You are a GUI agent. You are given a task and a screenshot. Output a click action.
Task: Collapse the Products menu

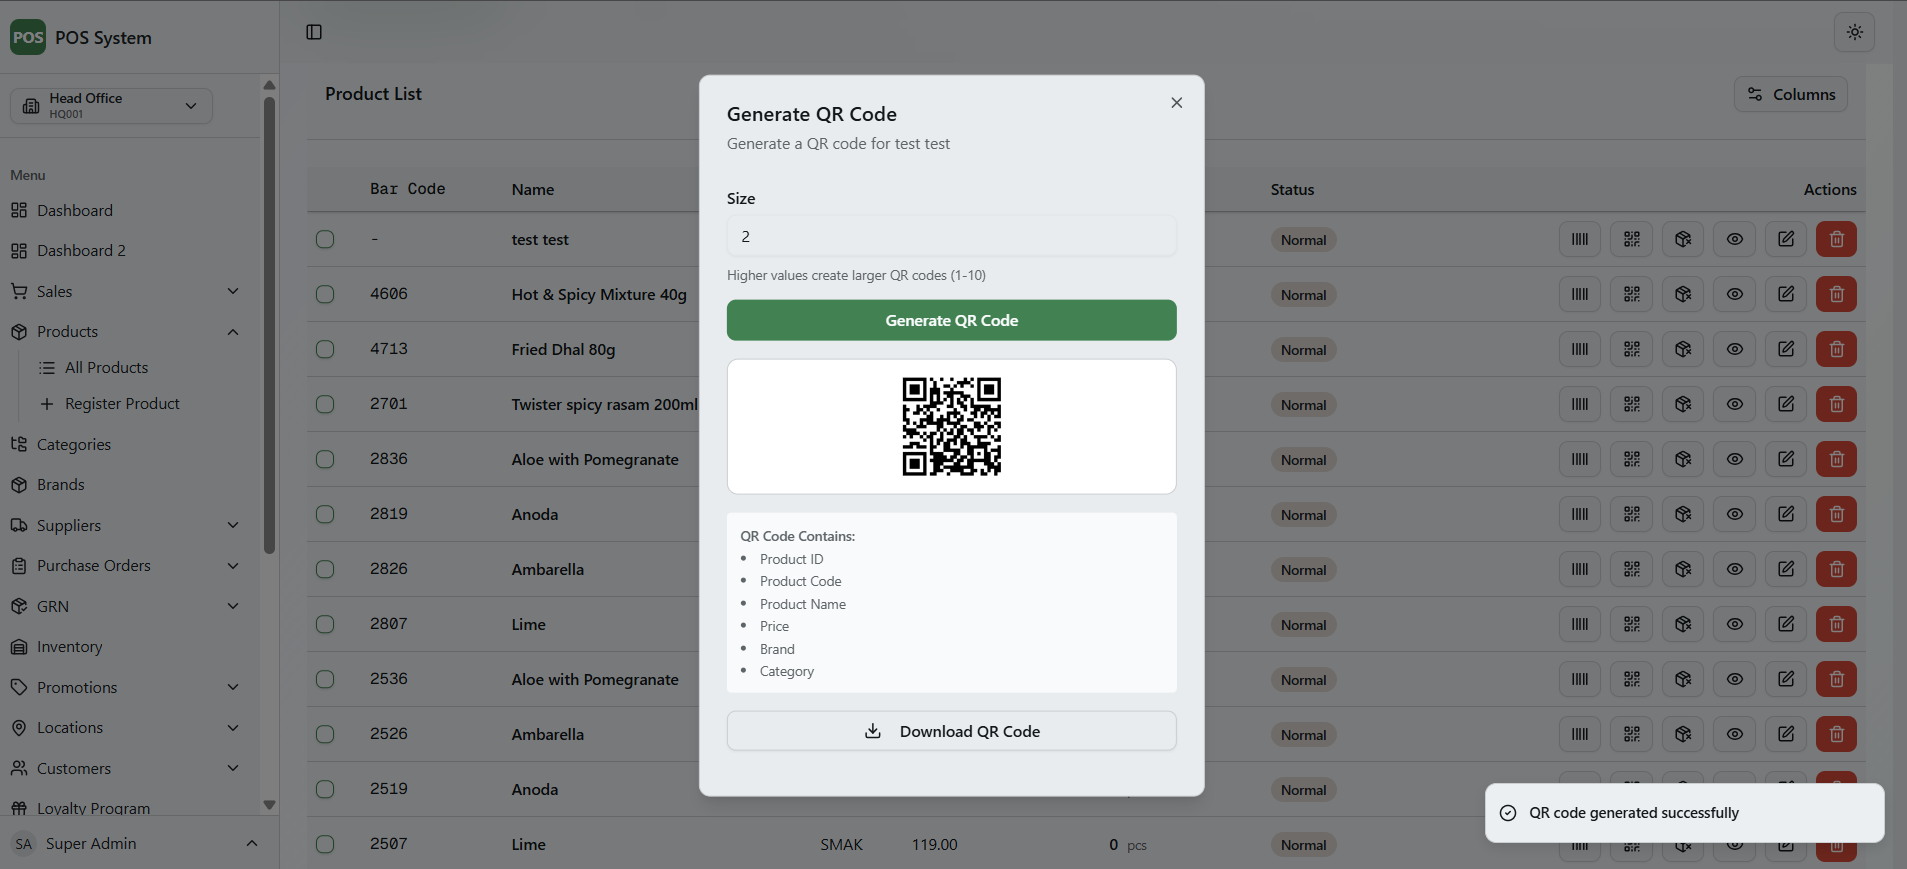click(x=125, y=331)
